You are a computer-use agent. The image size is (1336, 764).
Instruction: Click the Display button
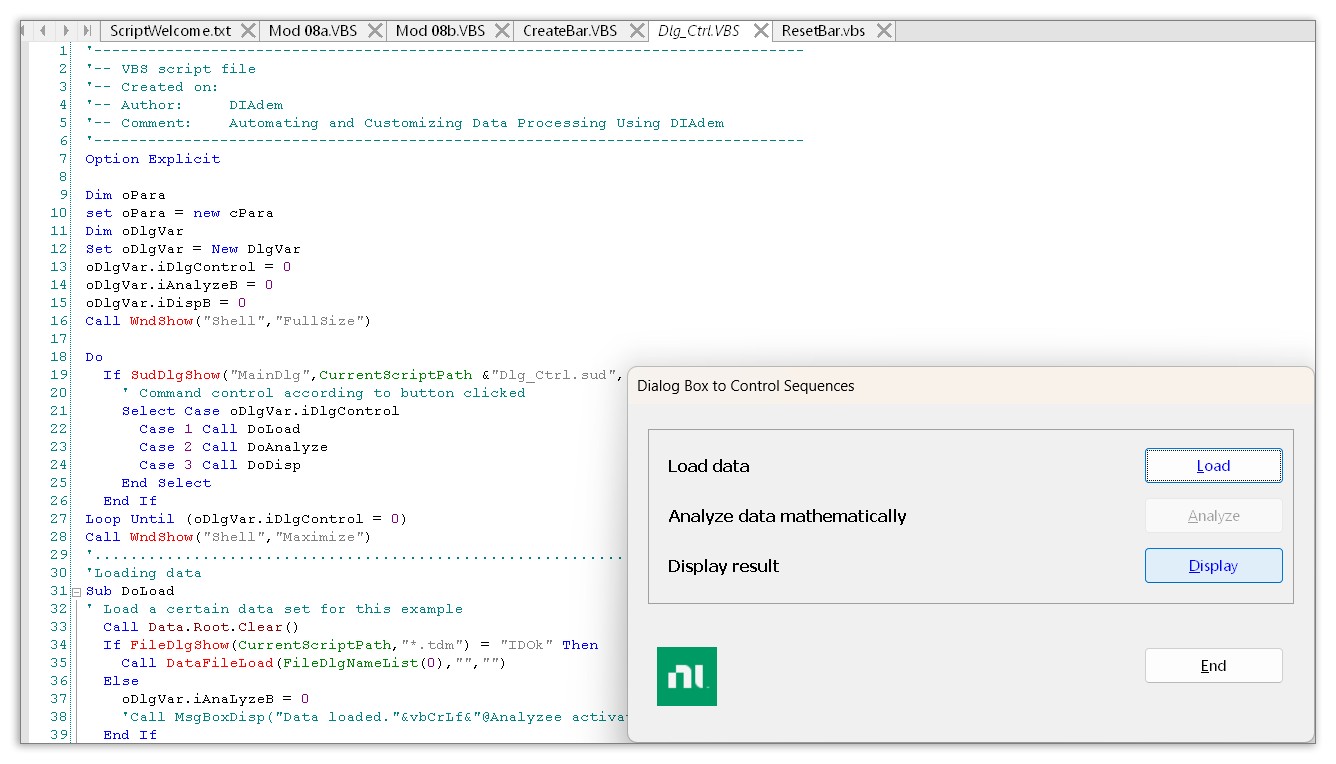click(1213, 566)
